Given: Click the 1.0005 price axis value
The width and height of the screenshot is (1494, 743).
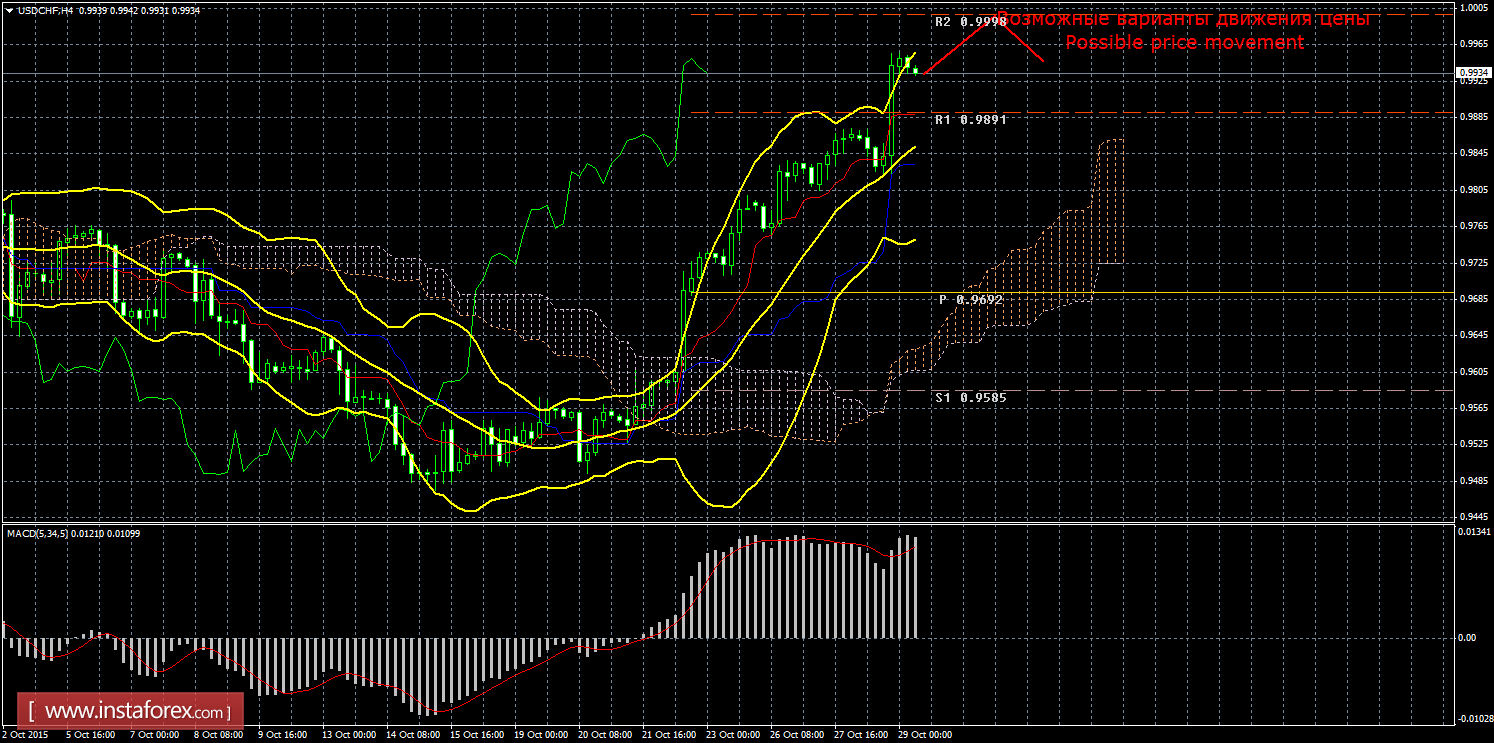Looking at the screenshot, I should [x=1473, y=7].
